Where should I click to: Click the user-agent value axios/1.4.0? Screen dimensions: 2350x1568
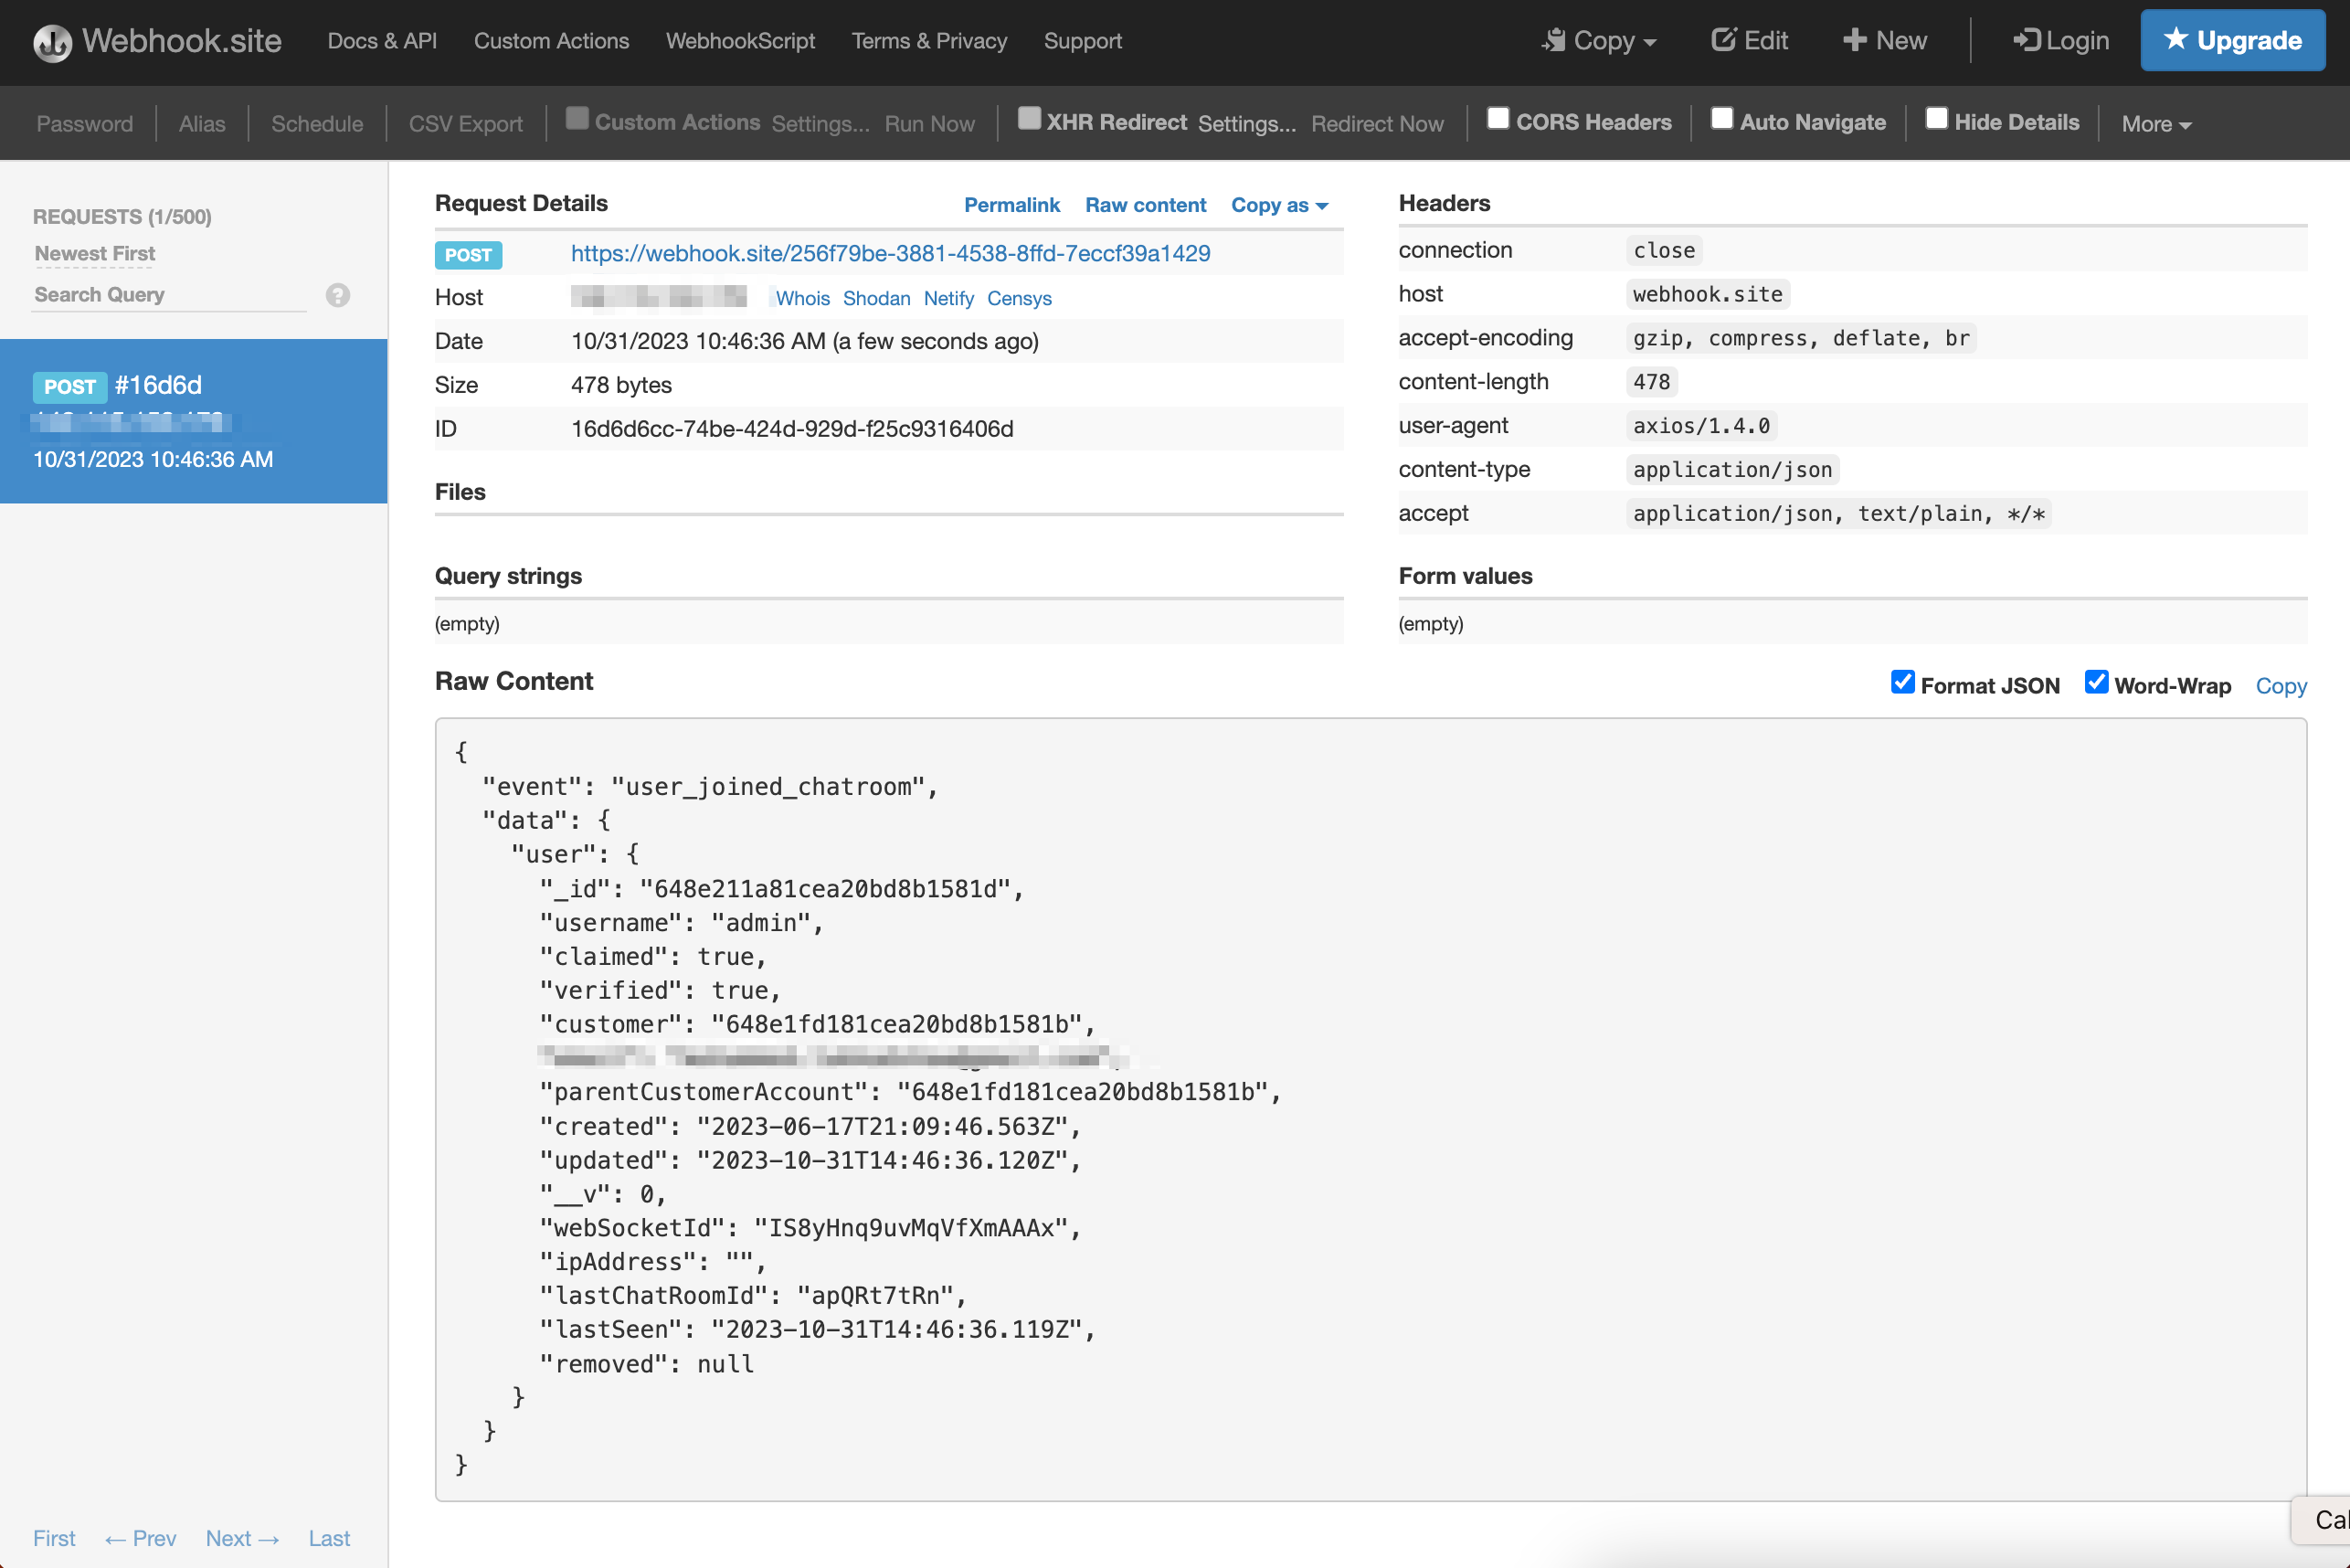point(1701,426)
